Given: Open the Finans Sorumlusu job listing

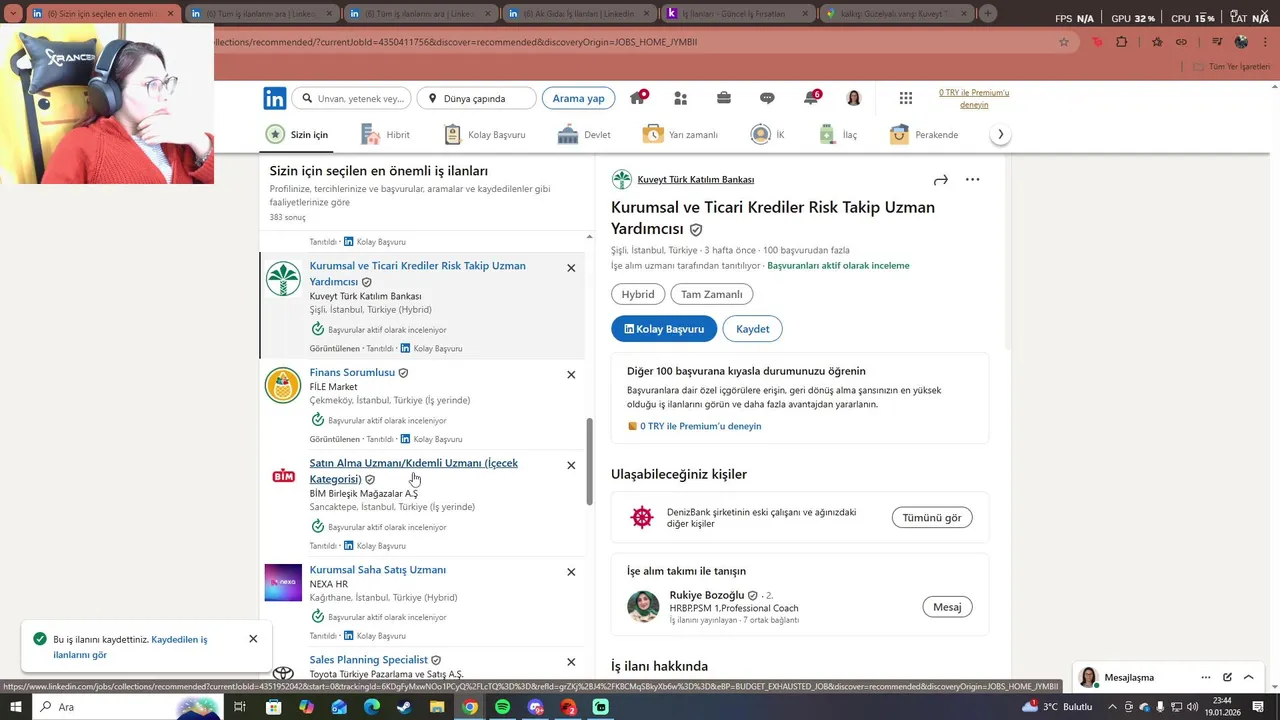Looking at the screenshot, I should tap(352, 373).
